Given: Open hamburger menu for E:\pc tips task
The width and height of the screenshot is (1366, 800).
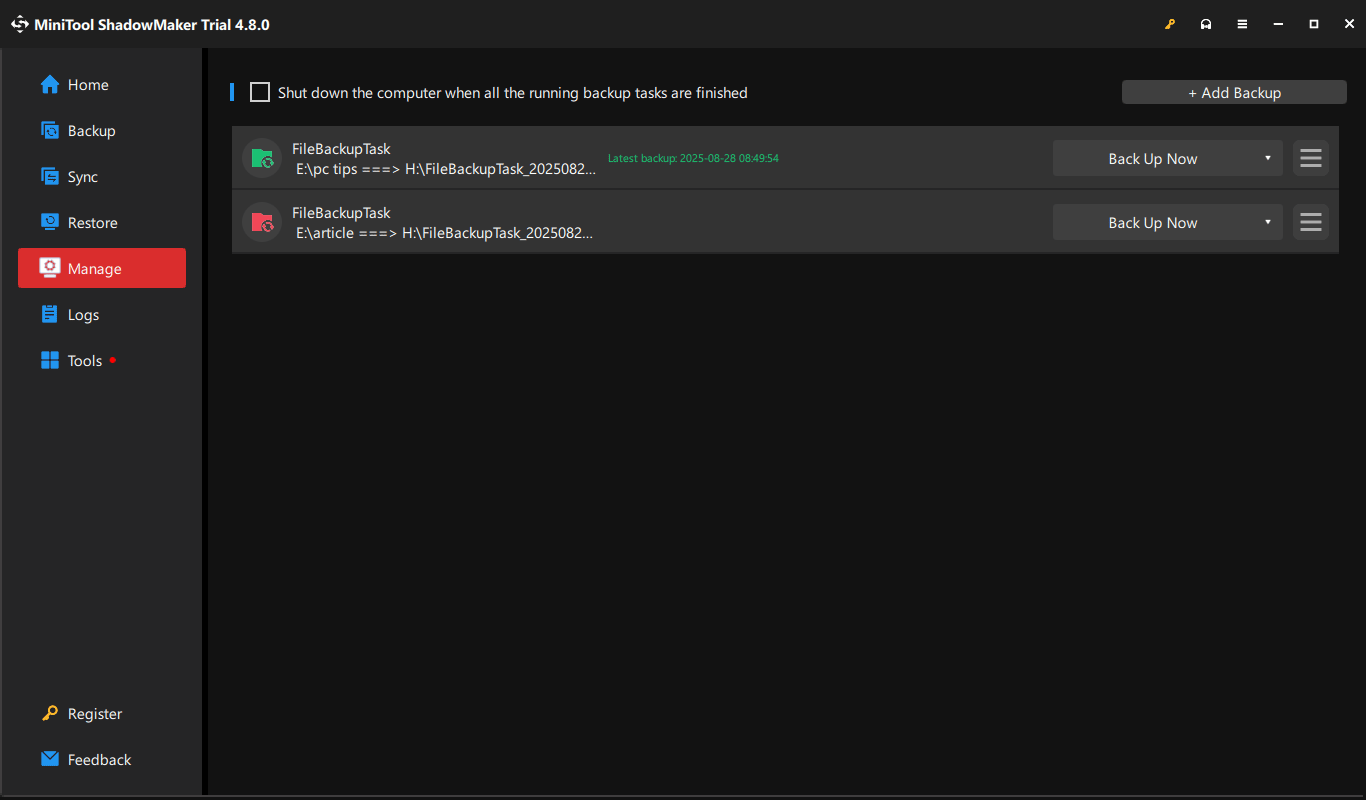Looking at the screenshot, I should [1311, 158].
